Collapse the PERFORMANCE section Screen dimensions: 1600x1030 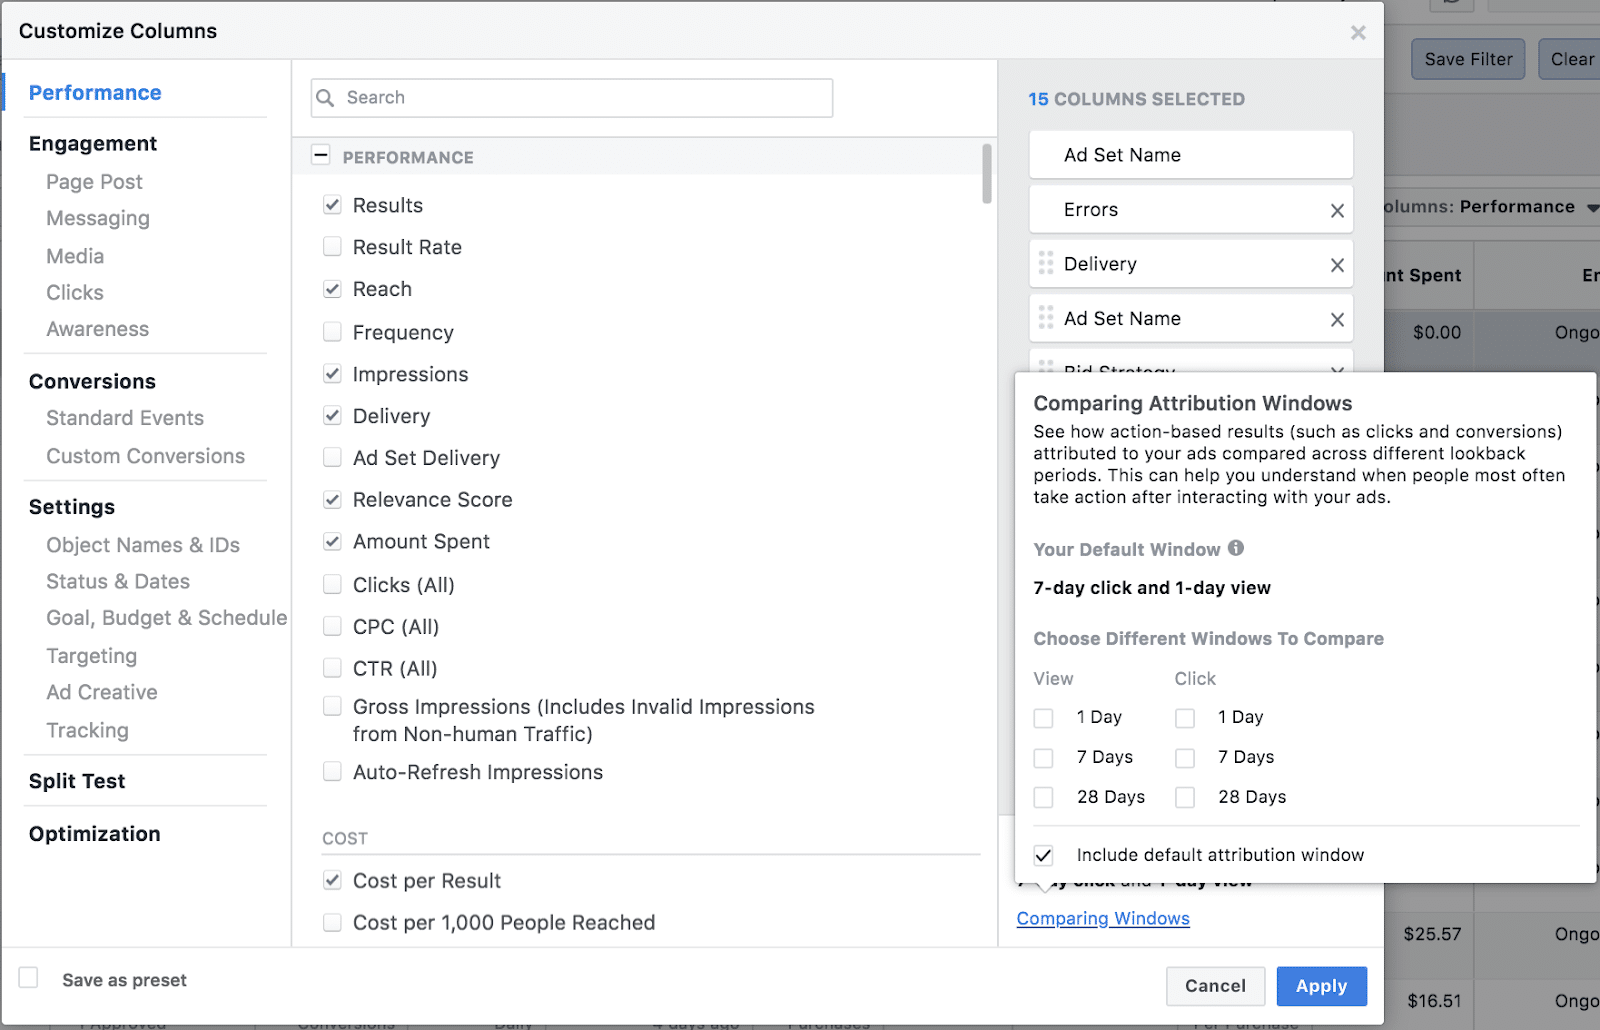[x=321, y=155]
